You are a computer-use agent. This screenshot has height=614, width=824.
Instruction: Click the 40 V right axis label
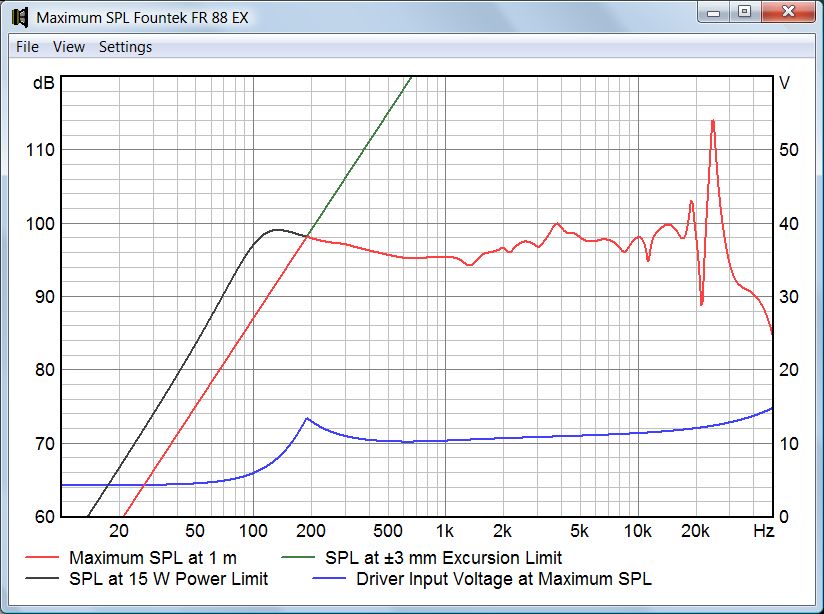coord(789,223)
